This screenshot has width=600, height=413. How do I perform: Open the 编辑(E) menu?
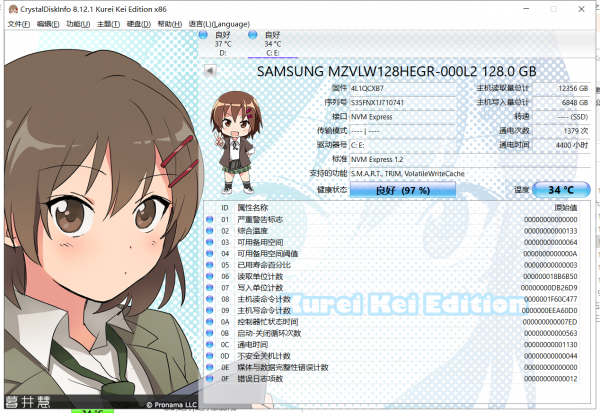48,24
